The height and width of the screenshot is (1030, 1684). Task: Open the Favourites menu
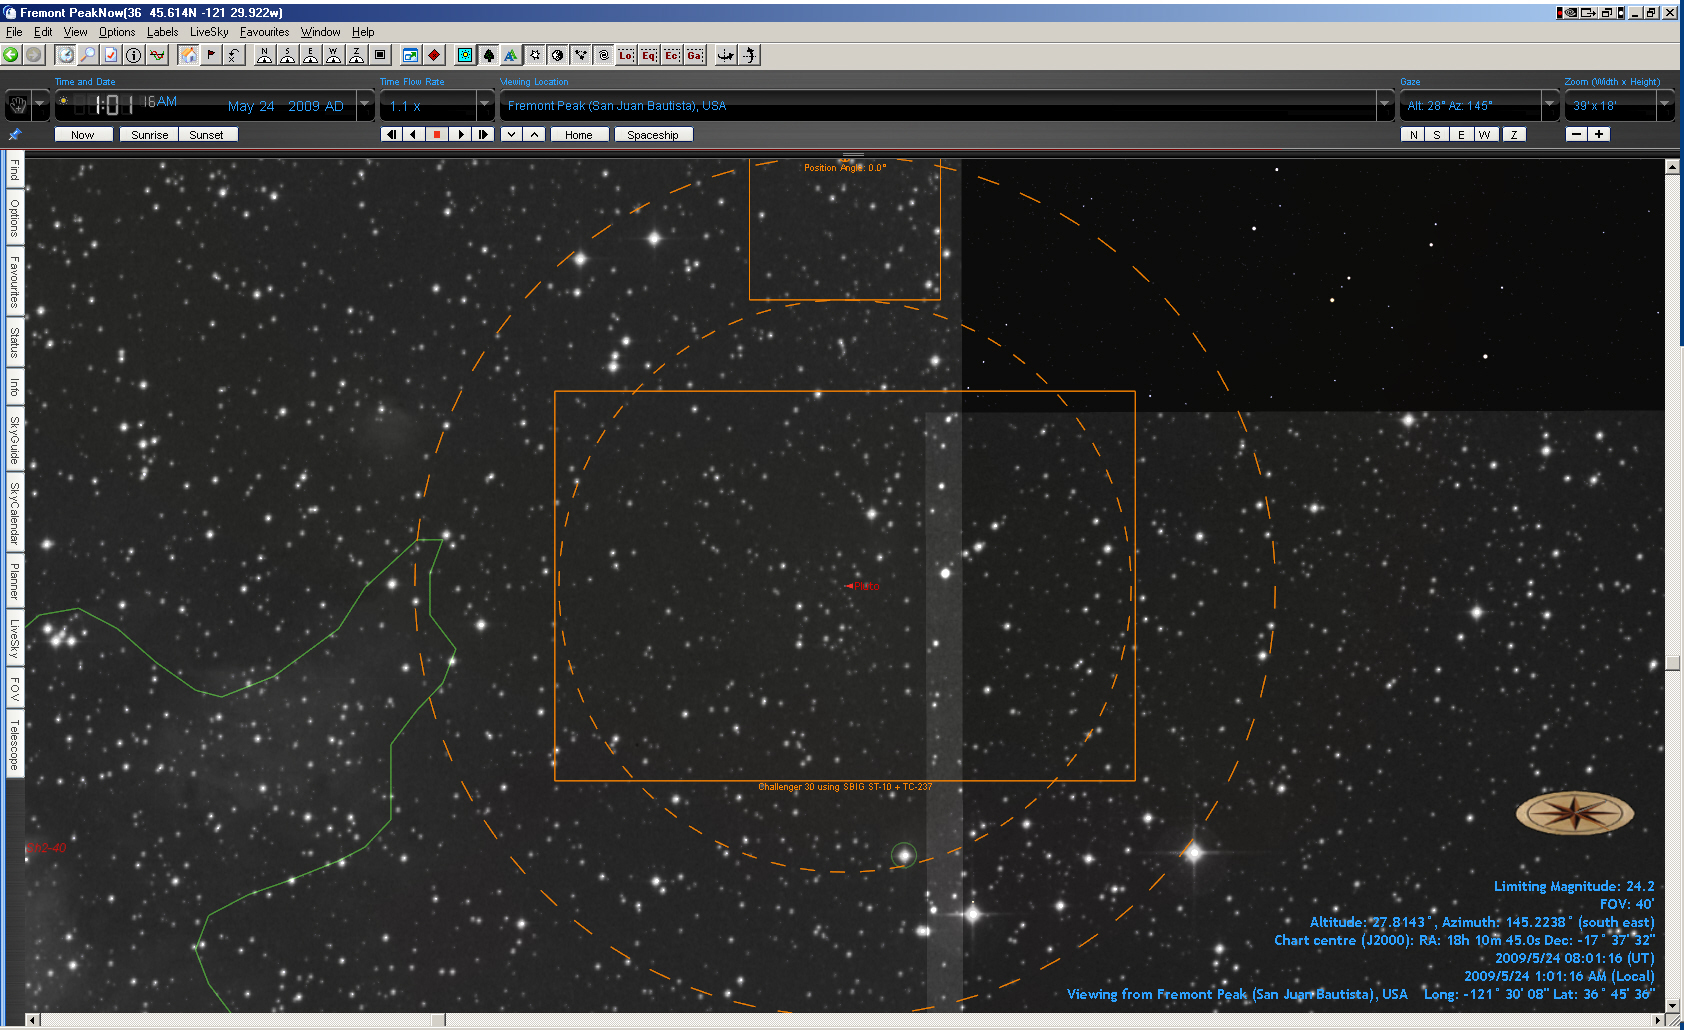coord(264,32)
